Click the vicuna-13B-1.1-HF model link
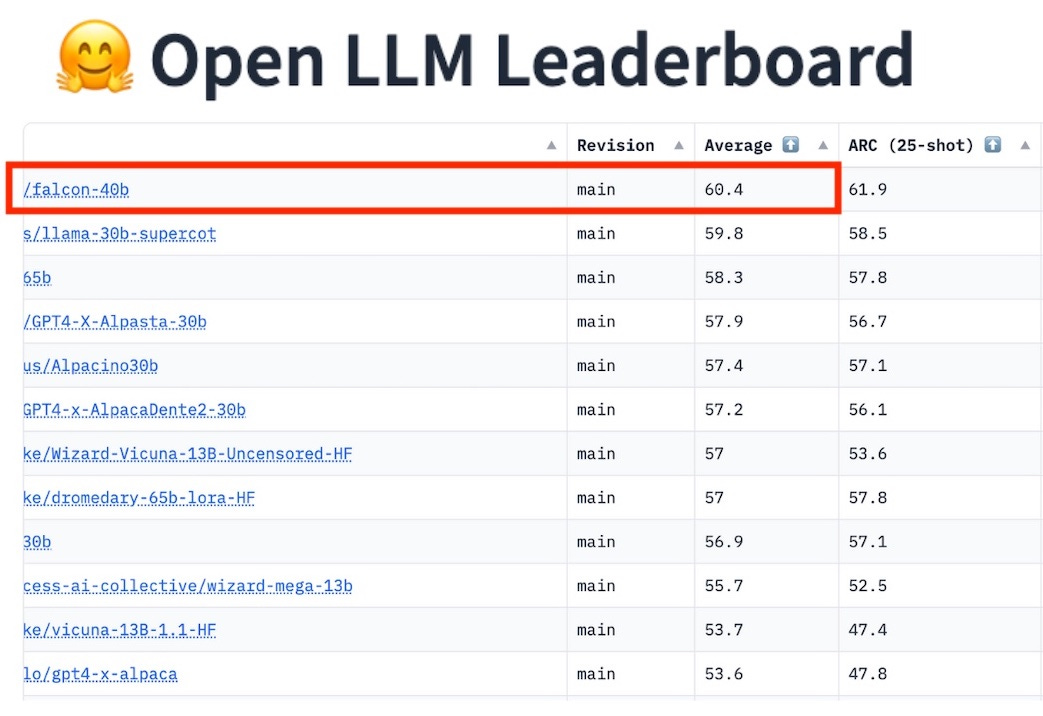 point(119,629)
